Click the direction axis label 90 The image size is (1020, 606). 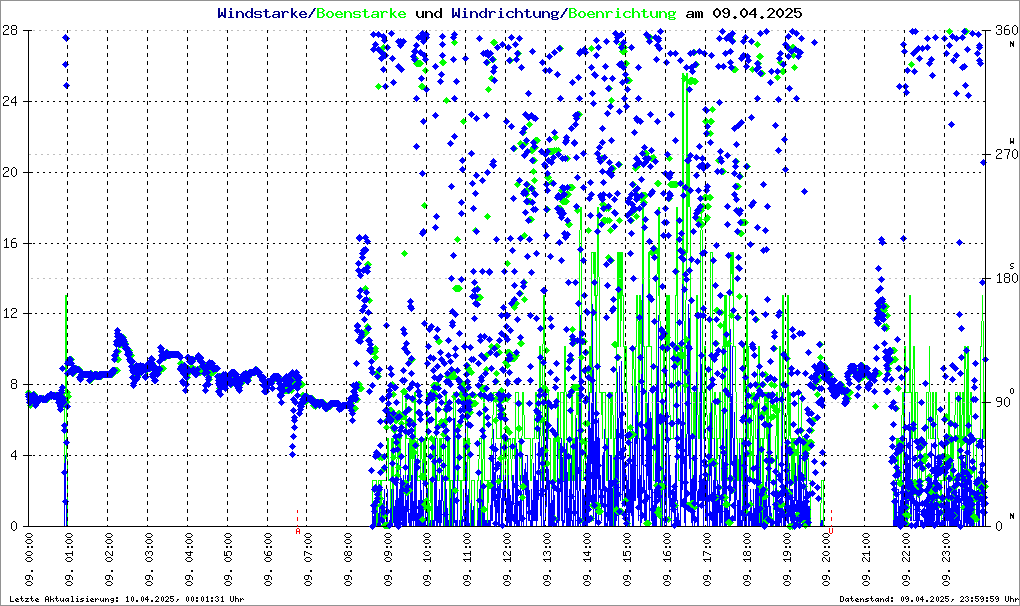tap(1004, 402)
